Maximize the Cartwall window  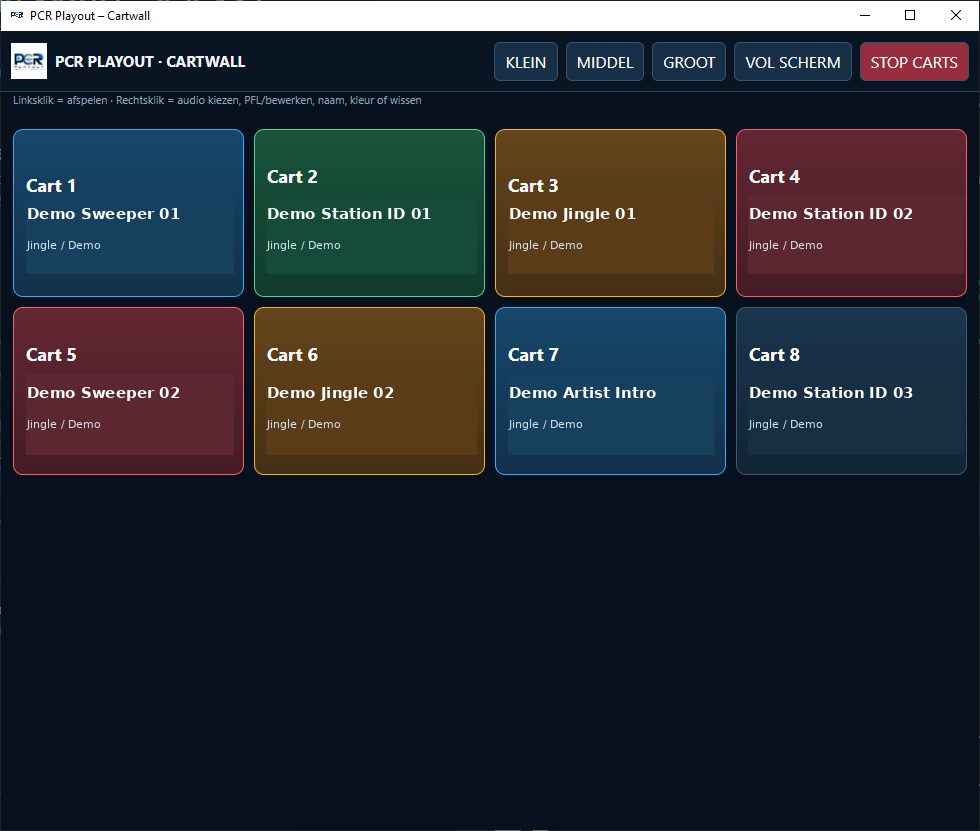point(910,16)
